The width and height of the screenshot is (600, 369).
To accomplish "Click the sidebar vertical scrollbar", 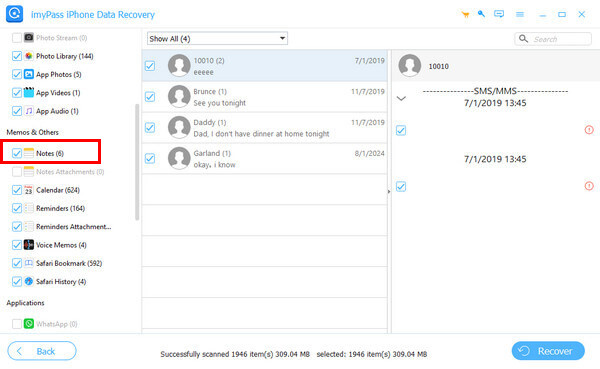I will [x=137, y=162].
